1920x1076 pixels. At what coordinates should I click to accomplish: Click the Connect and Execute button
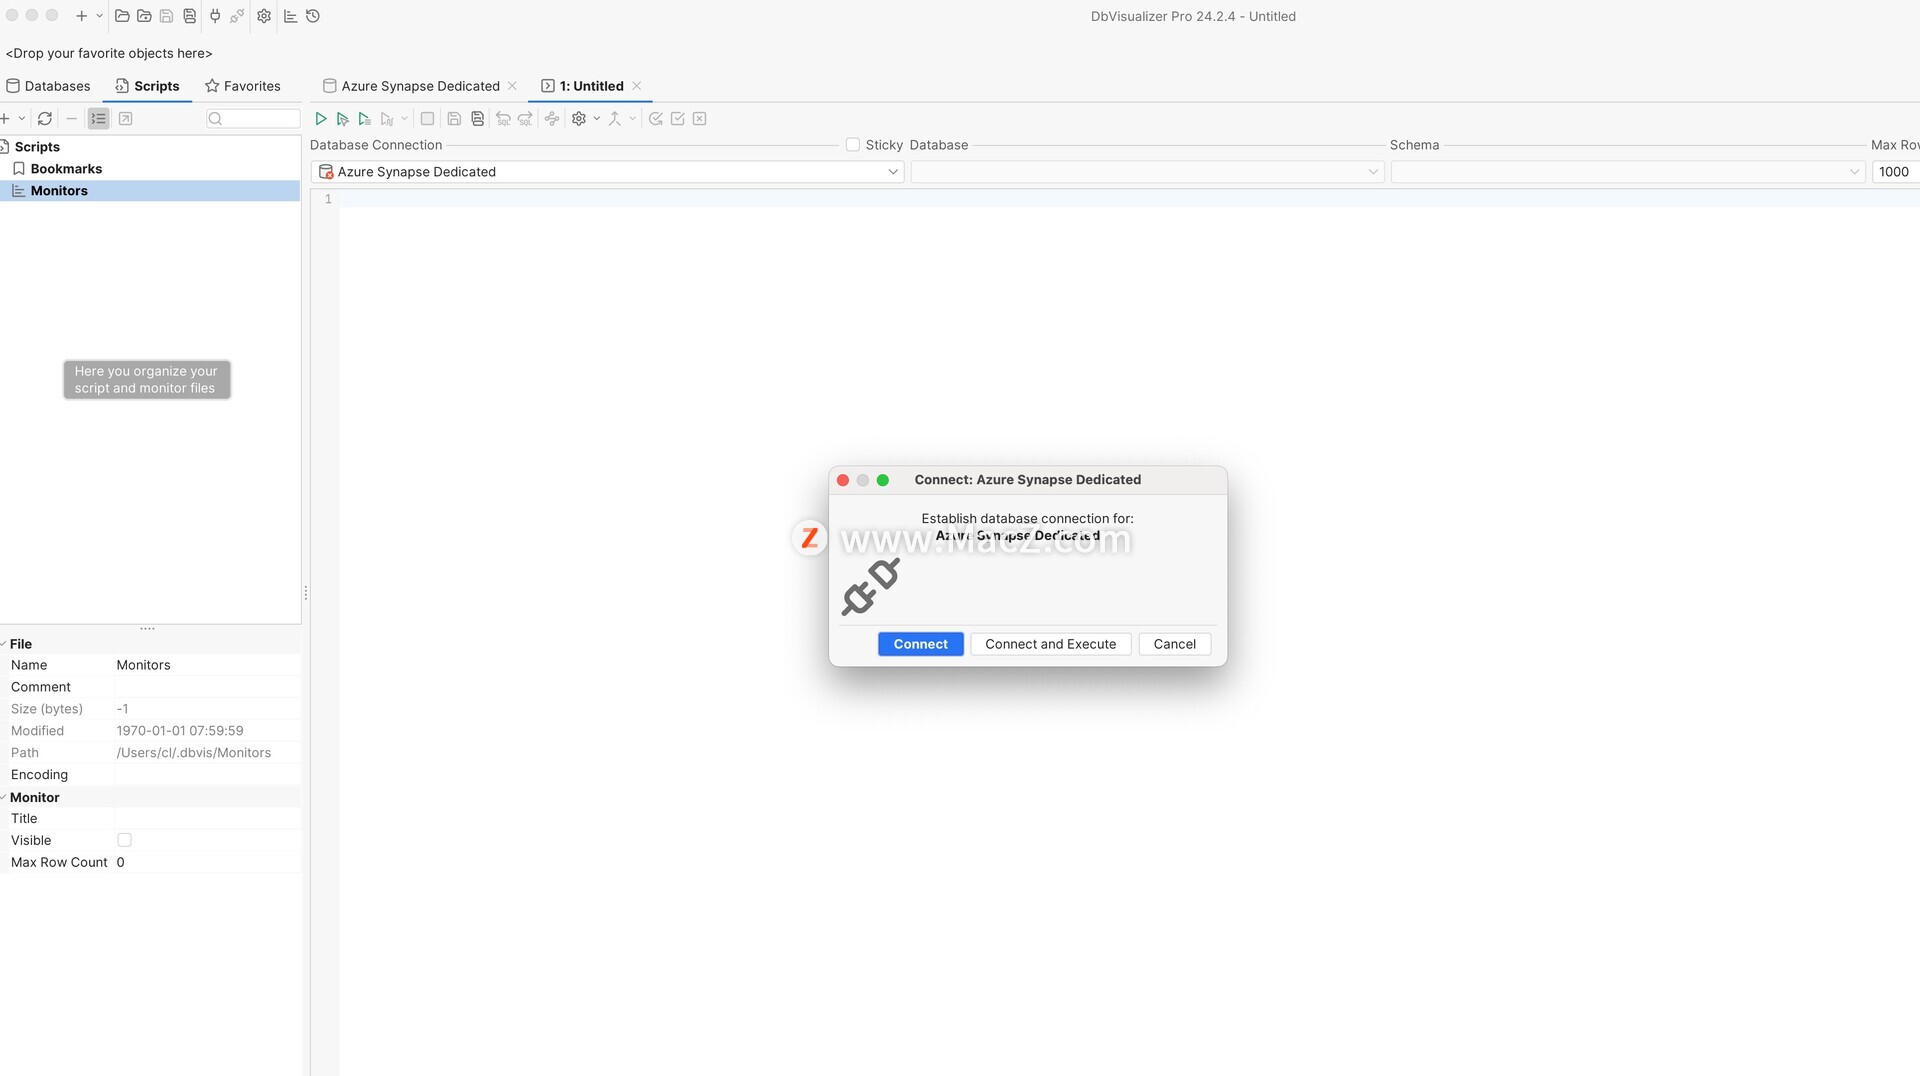pyautogui.click(x=1050, y=644)
